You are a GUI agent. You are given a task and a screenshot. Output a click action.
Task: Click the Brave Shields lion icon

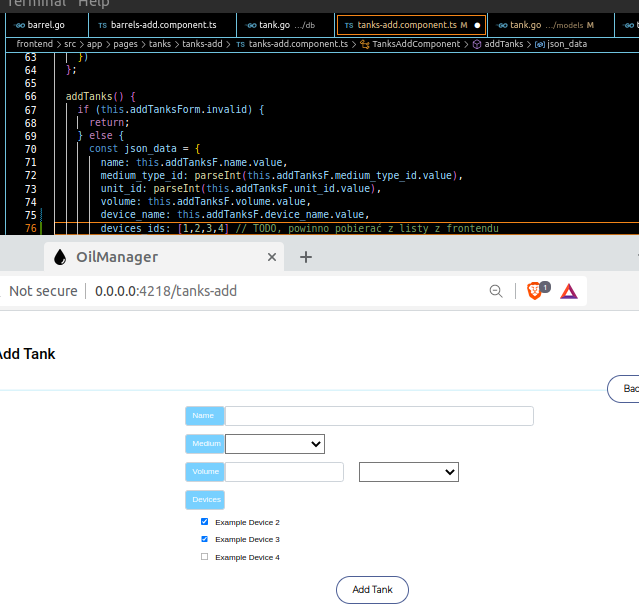[535, 291]
